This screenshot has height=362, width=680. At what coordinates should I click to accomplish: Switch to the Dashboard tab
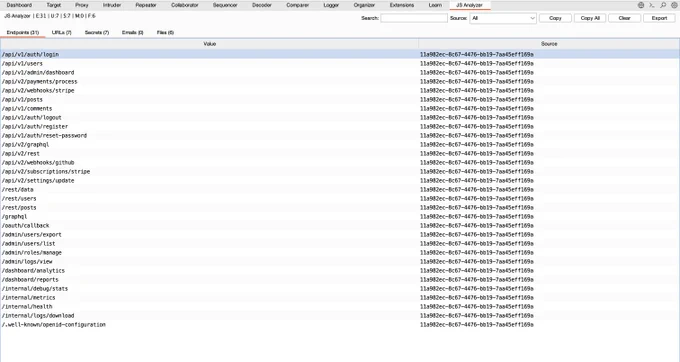(19, 5)
